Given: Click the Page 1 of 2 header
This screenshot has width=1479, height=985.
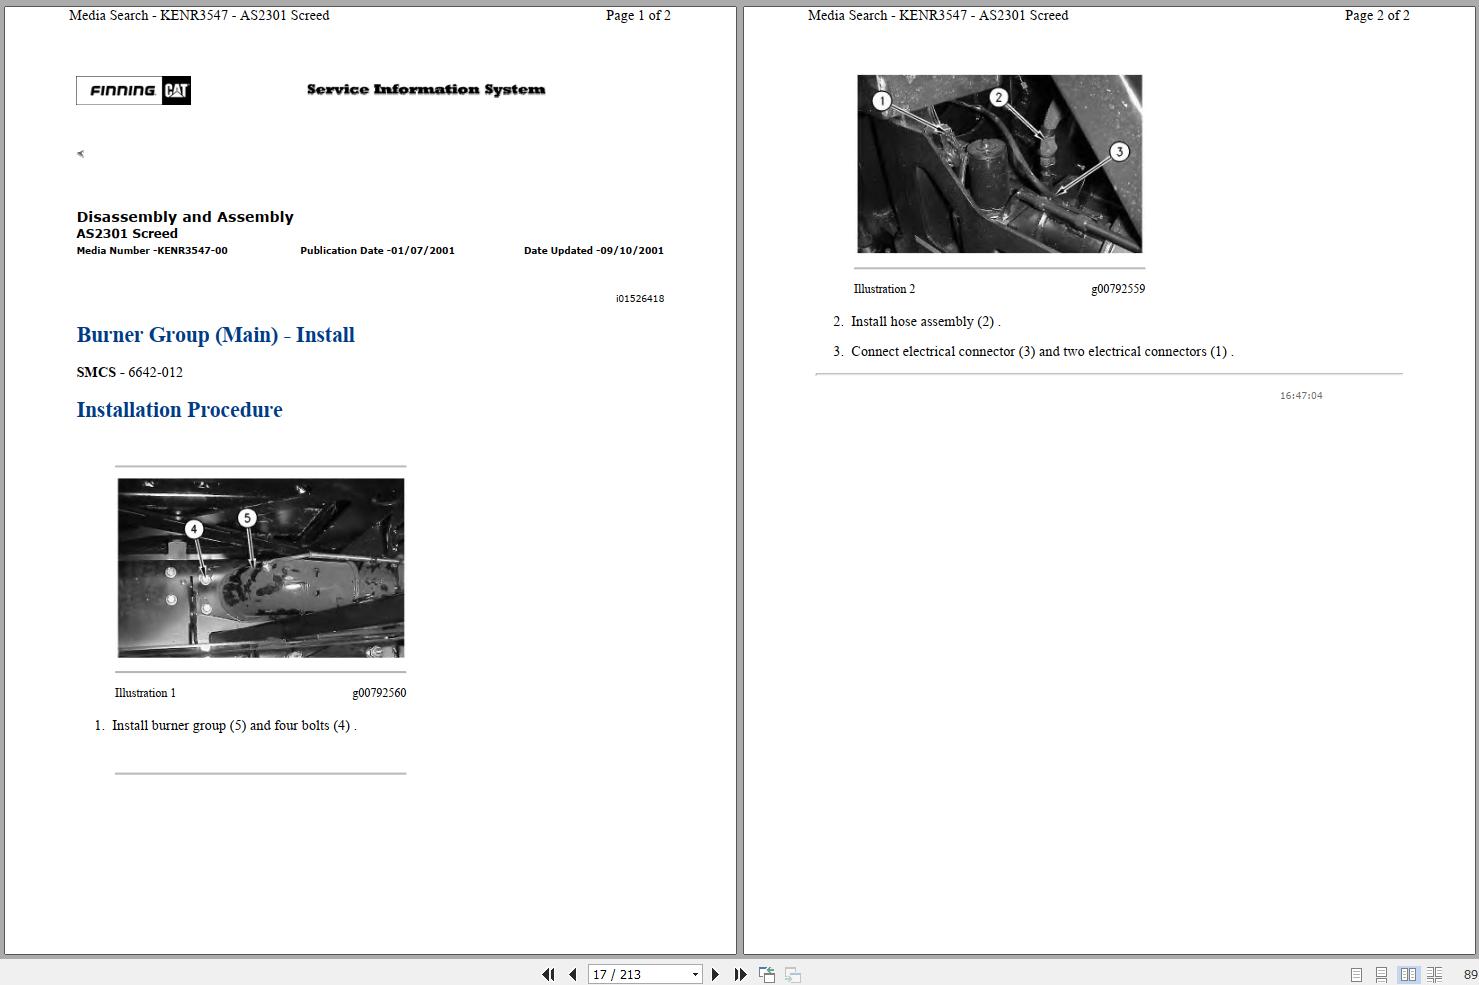Looking at the screenshot, I should pyautogui.click(x=638, y=15).
